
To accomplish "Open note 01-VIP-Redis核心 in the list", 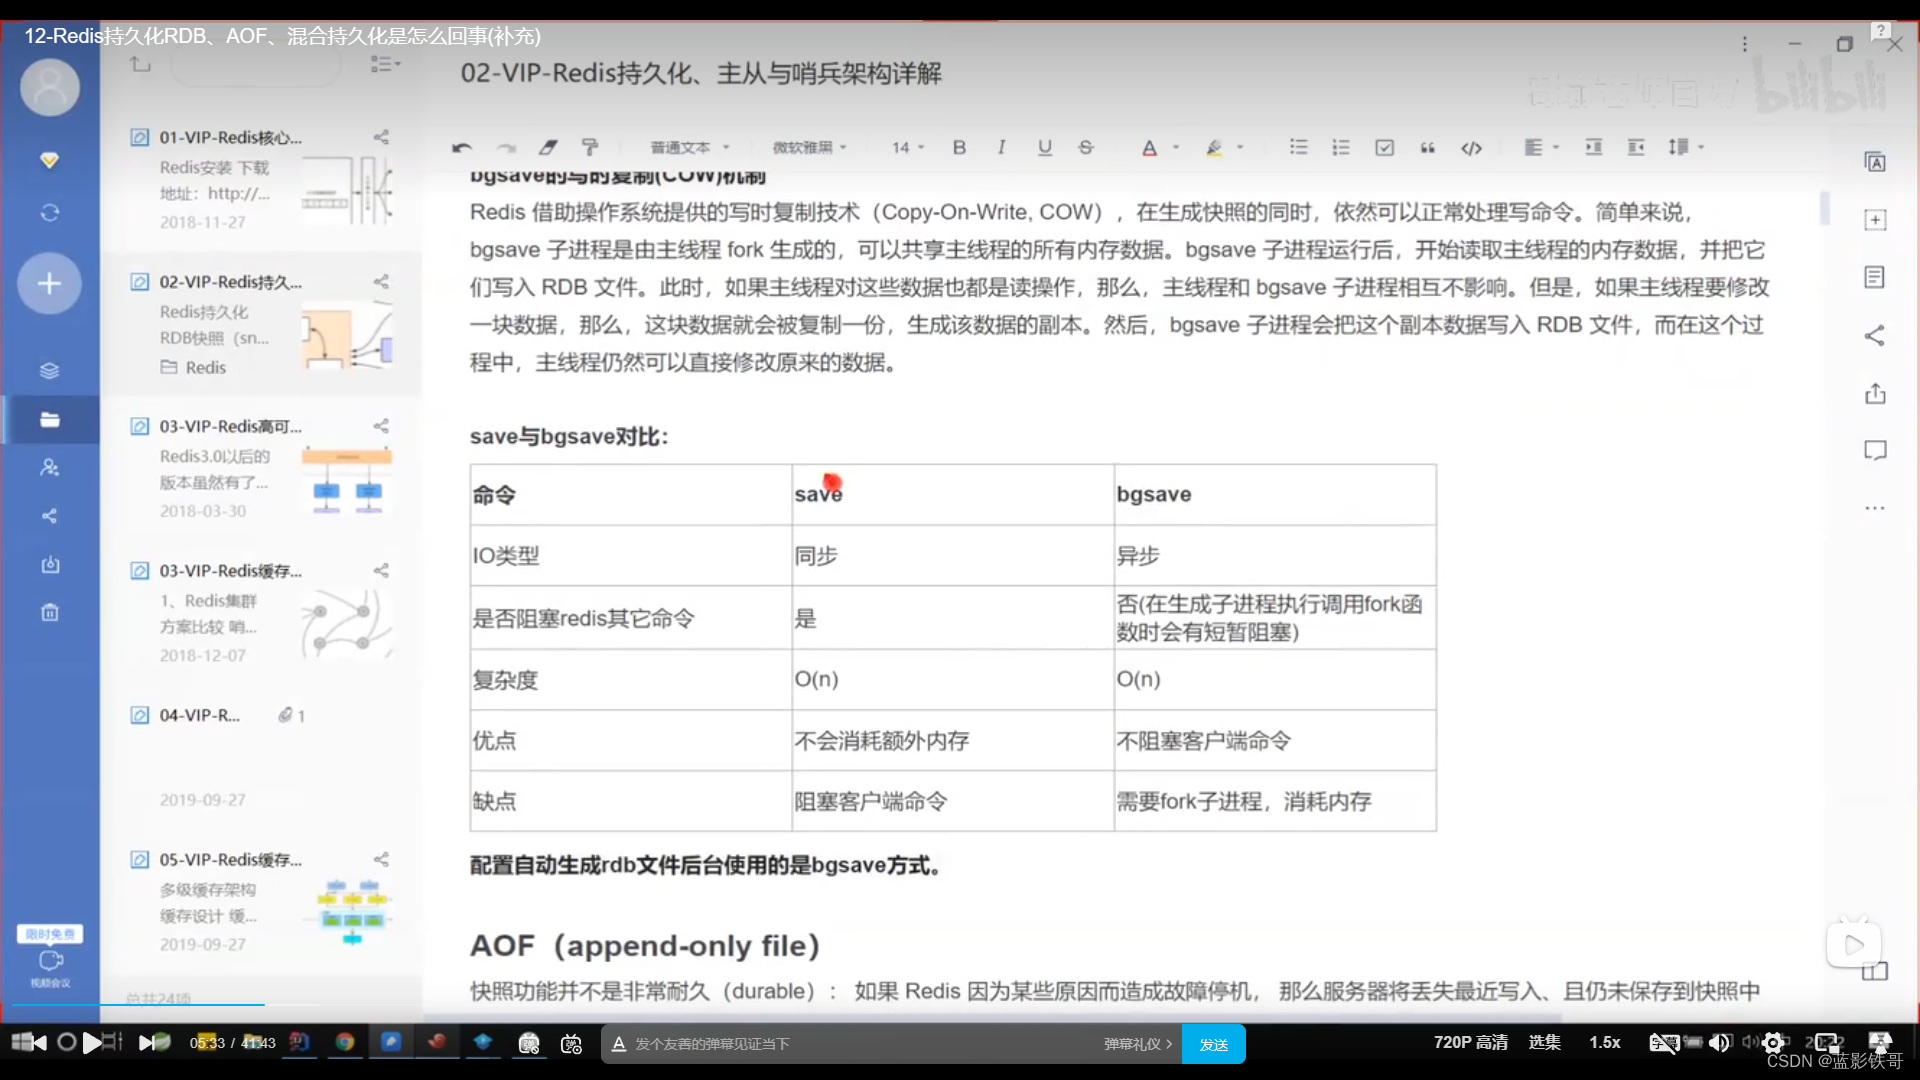I will [261, 179].
